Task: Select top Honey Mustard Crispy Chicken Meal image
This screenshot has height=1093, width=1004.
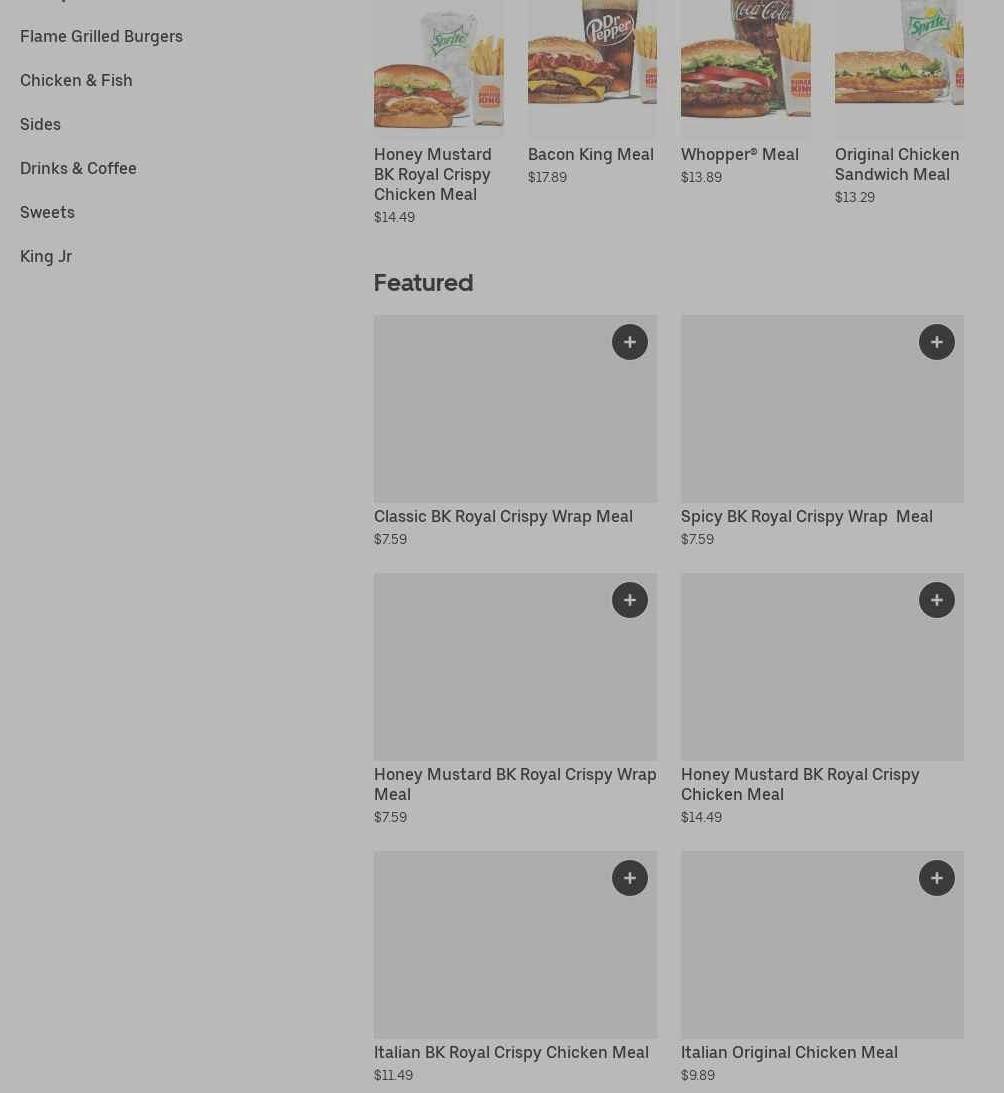Action: click(439, 67)
